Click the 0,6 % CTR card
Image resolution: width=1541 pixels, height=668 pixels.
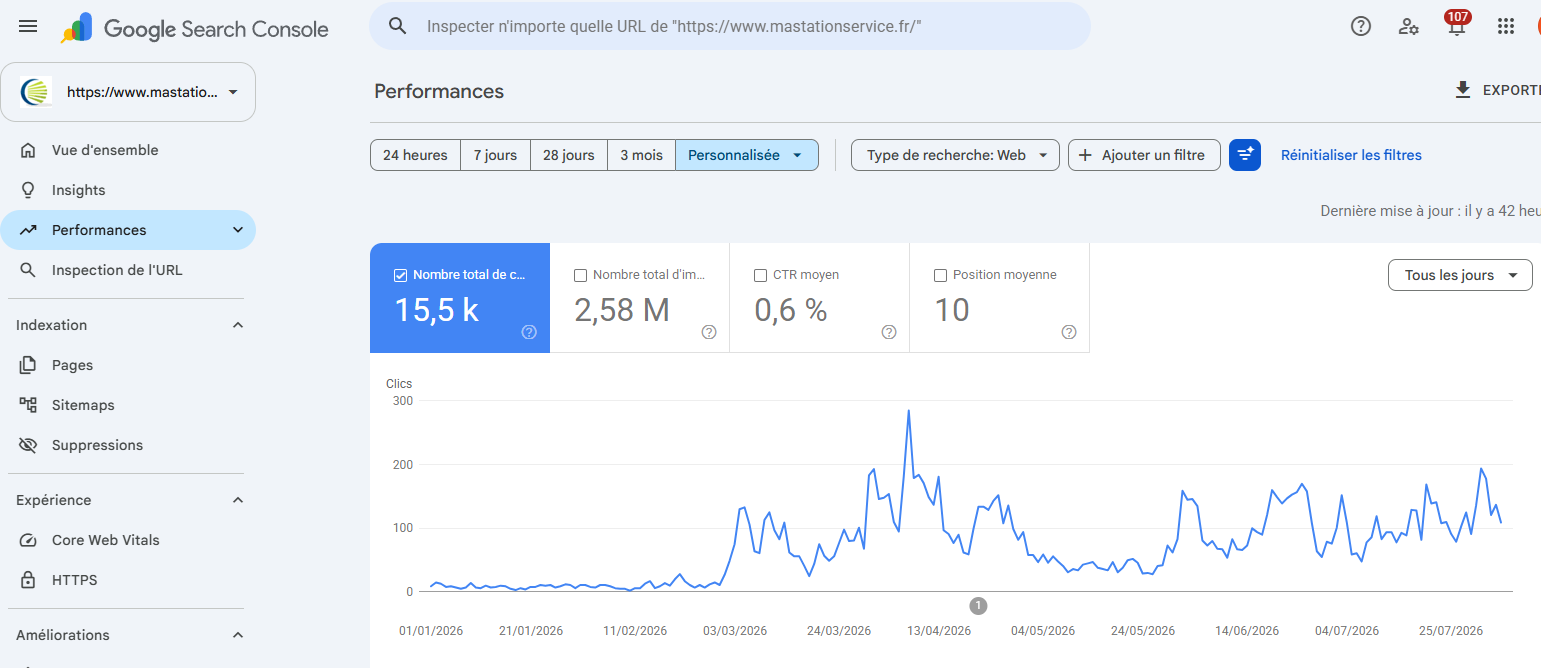(820, 298)
